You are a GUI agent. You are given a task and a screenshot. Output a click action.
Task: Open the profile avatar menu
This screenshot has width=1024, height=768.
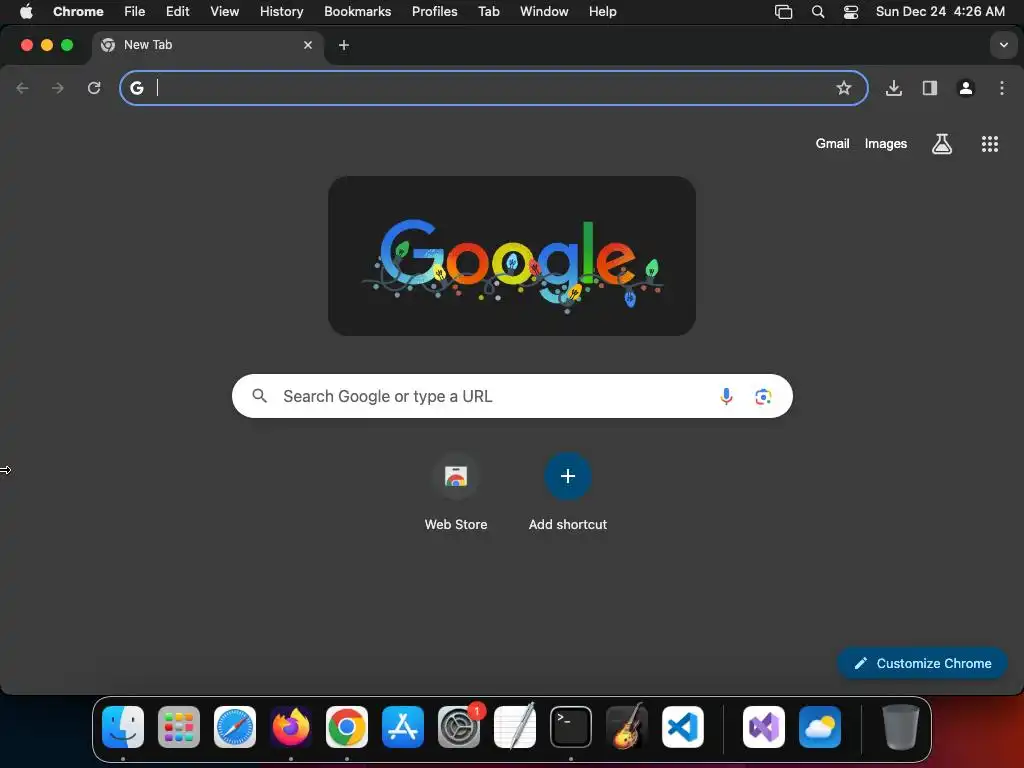pyautogui.click(x=966, y=88)
